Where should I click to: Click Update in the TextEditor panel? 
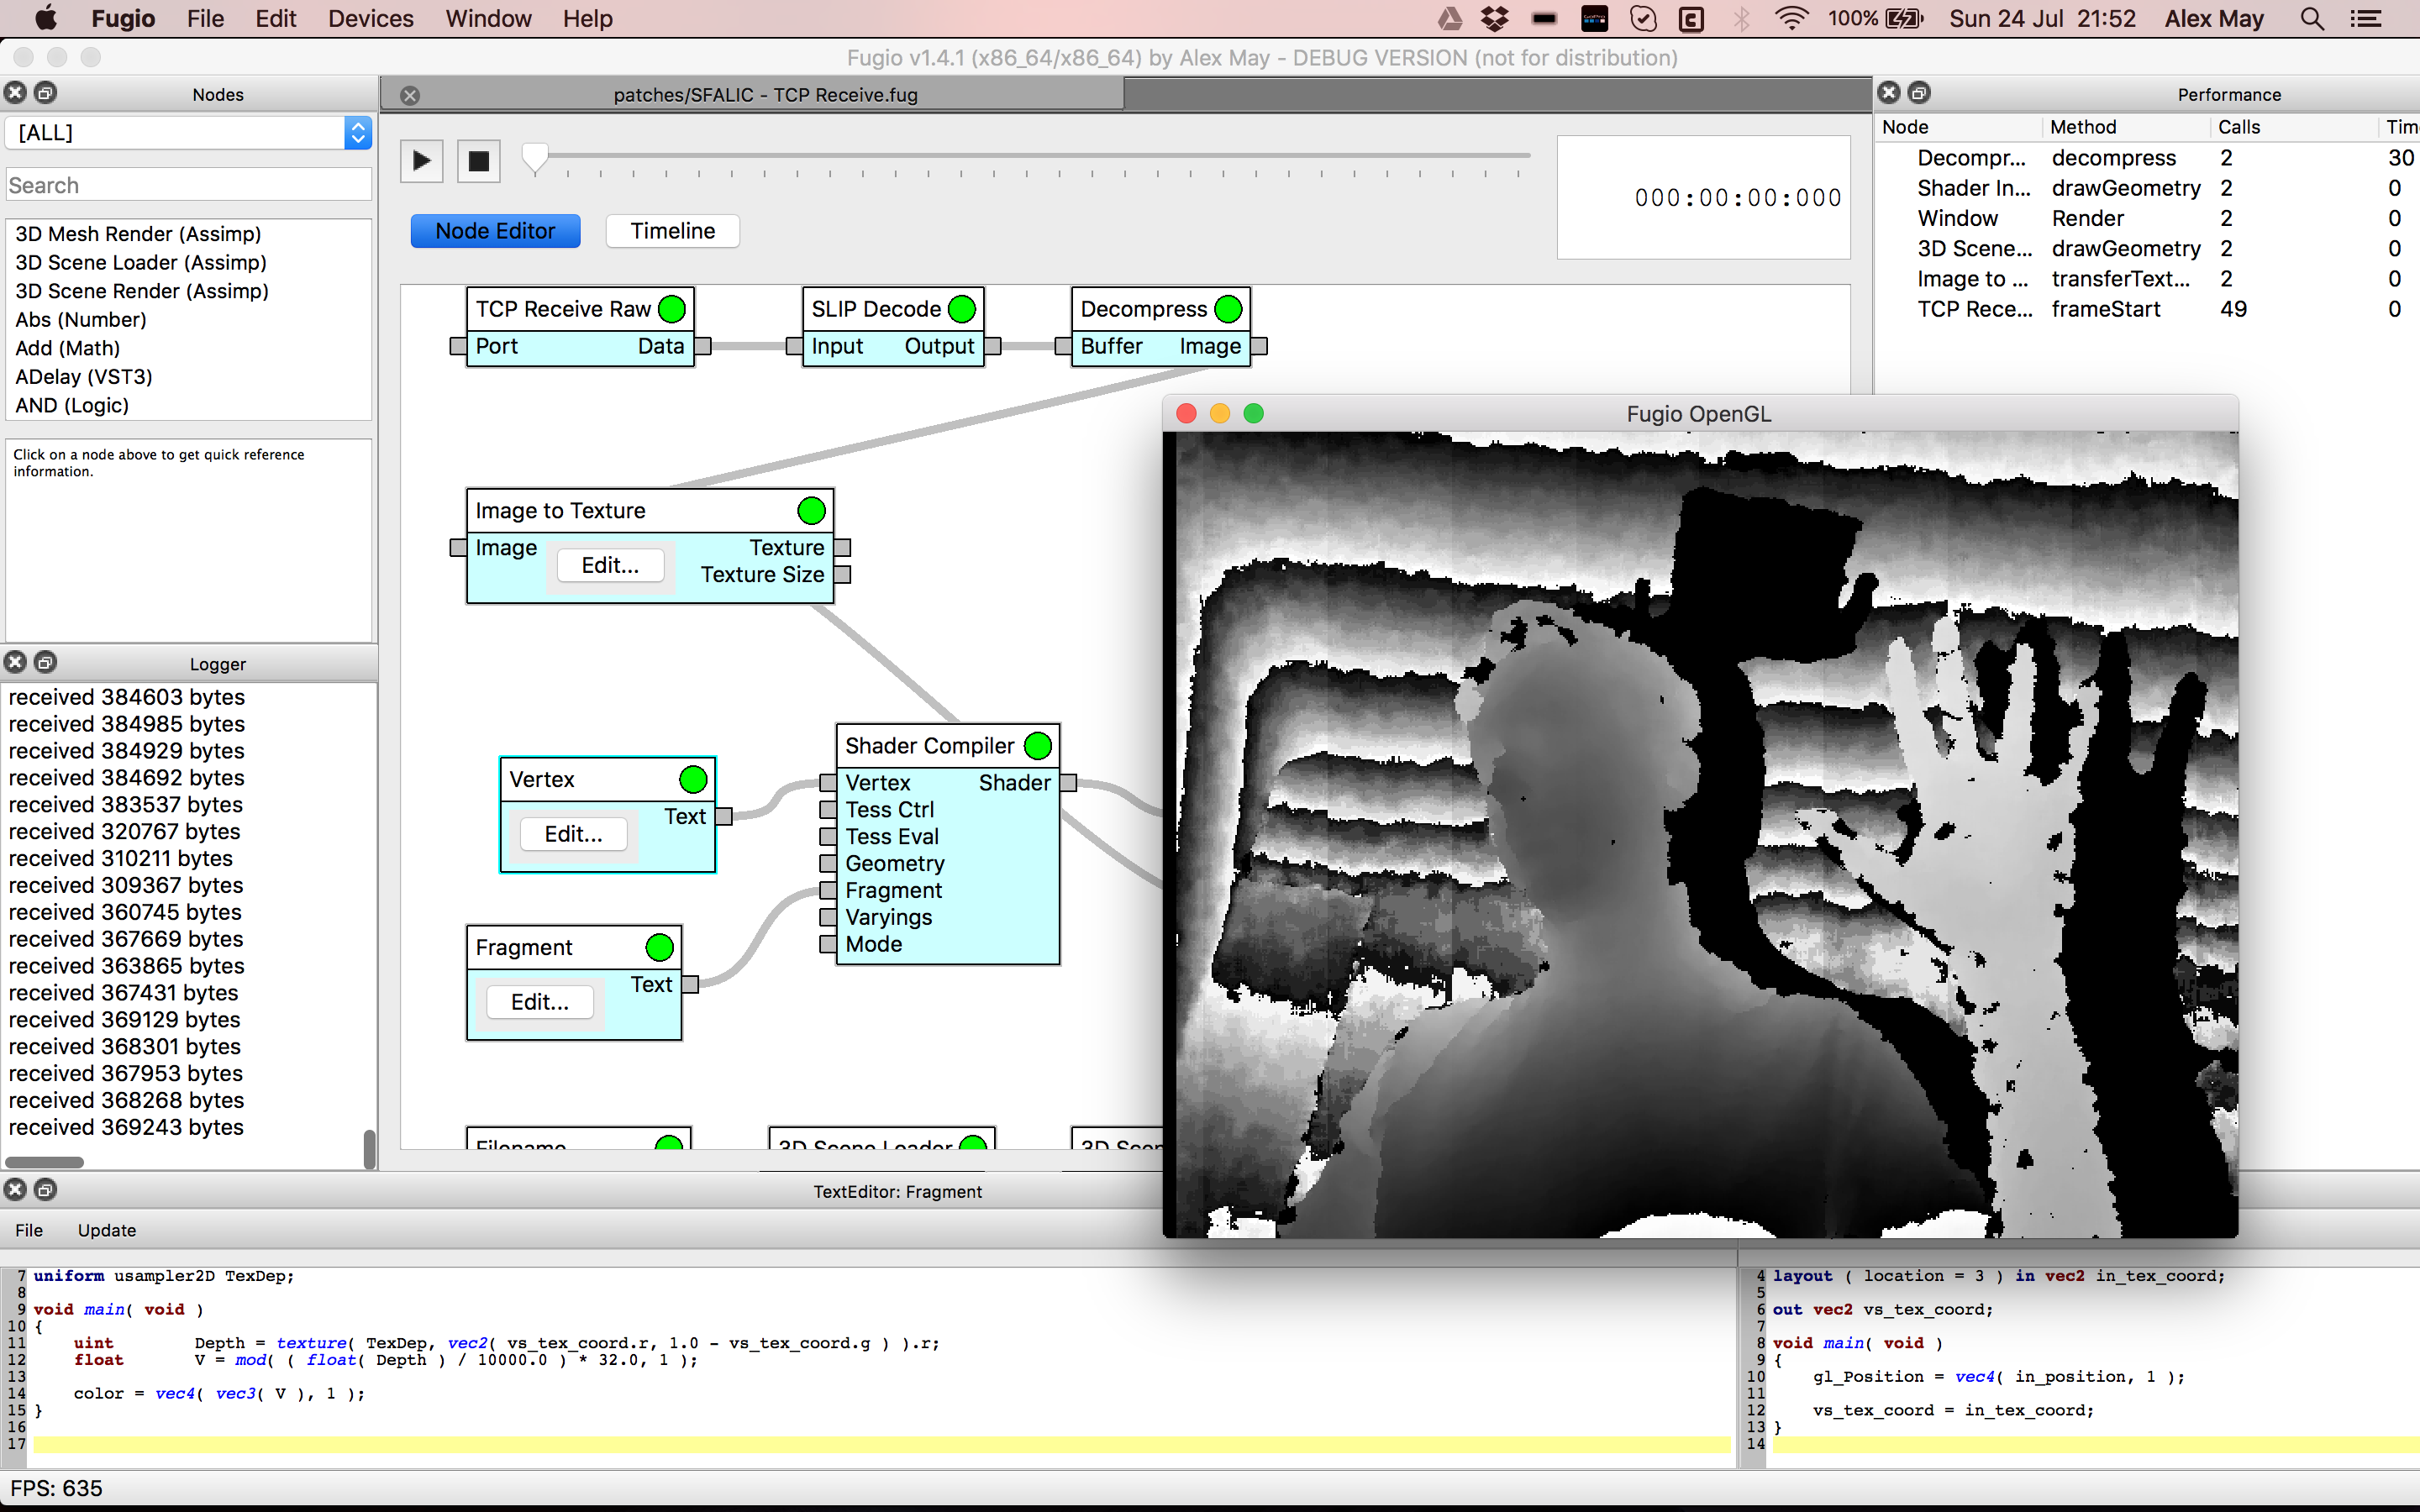point(107,1230)
